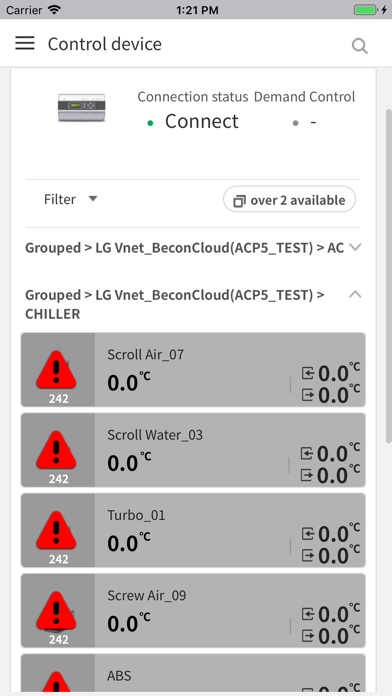The width and height of the screenshot is (392, 696).
Task: Open the Filter dropdown
Action: point(71,199)
